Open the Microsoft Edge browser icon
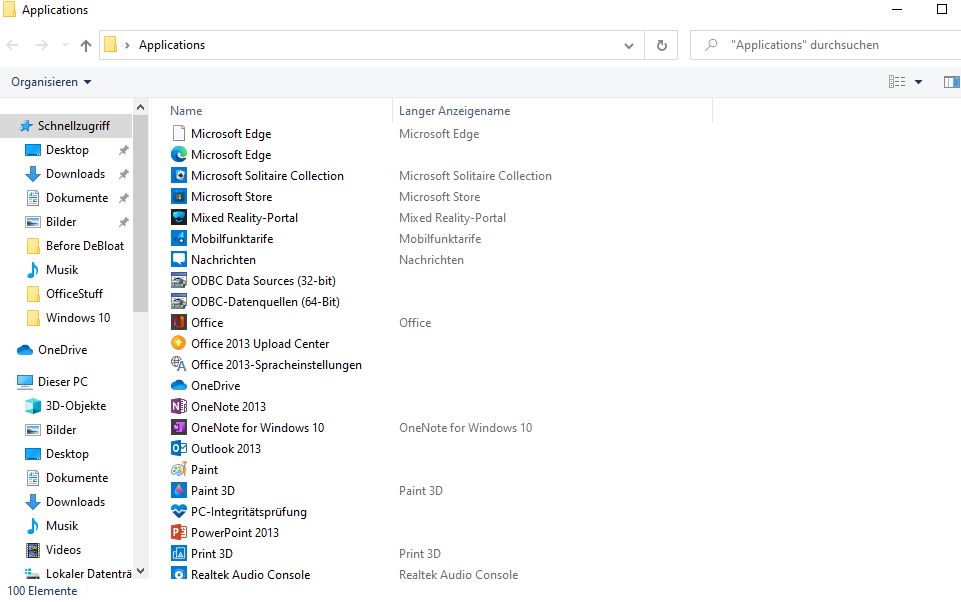 [x=178, y=154]
